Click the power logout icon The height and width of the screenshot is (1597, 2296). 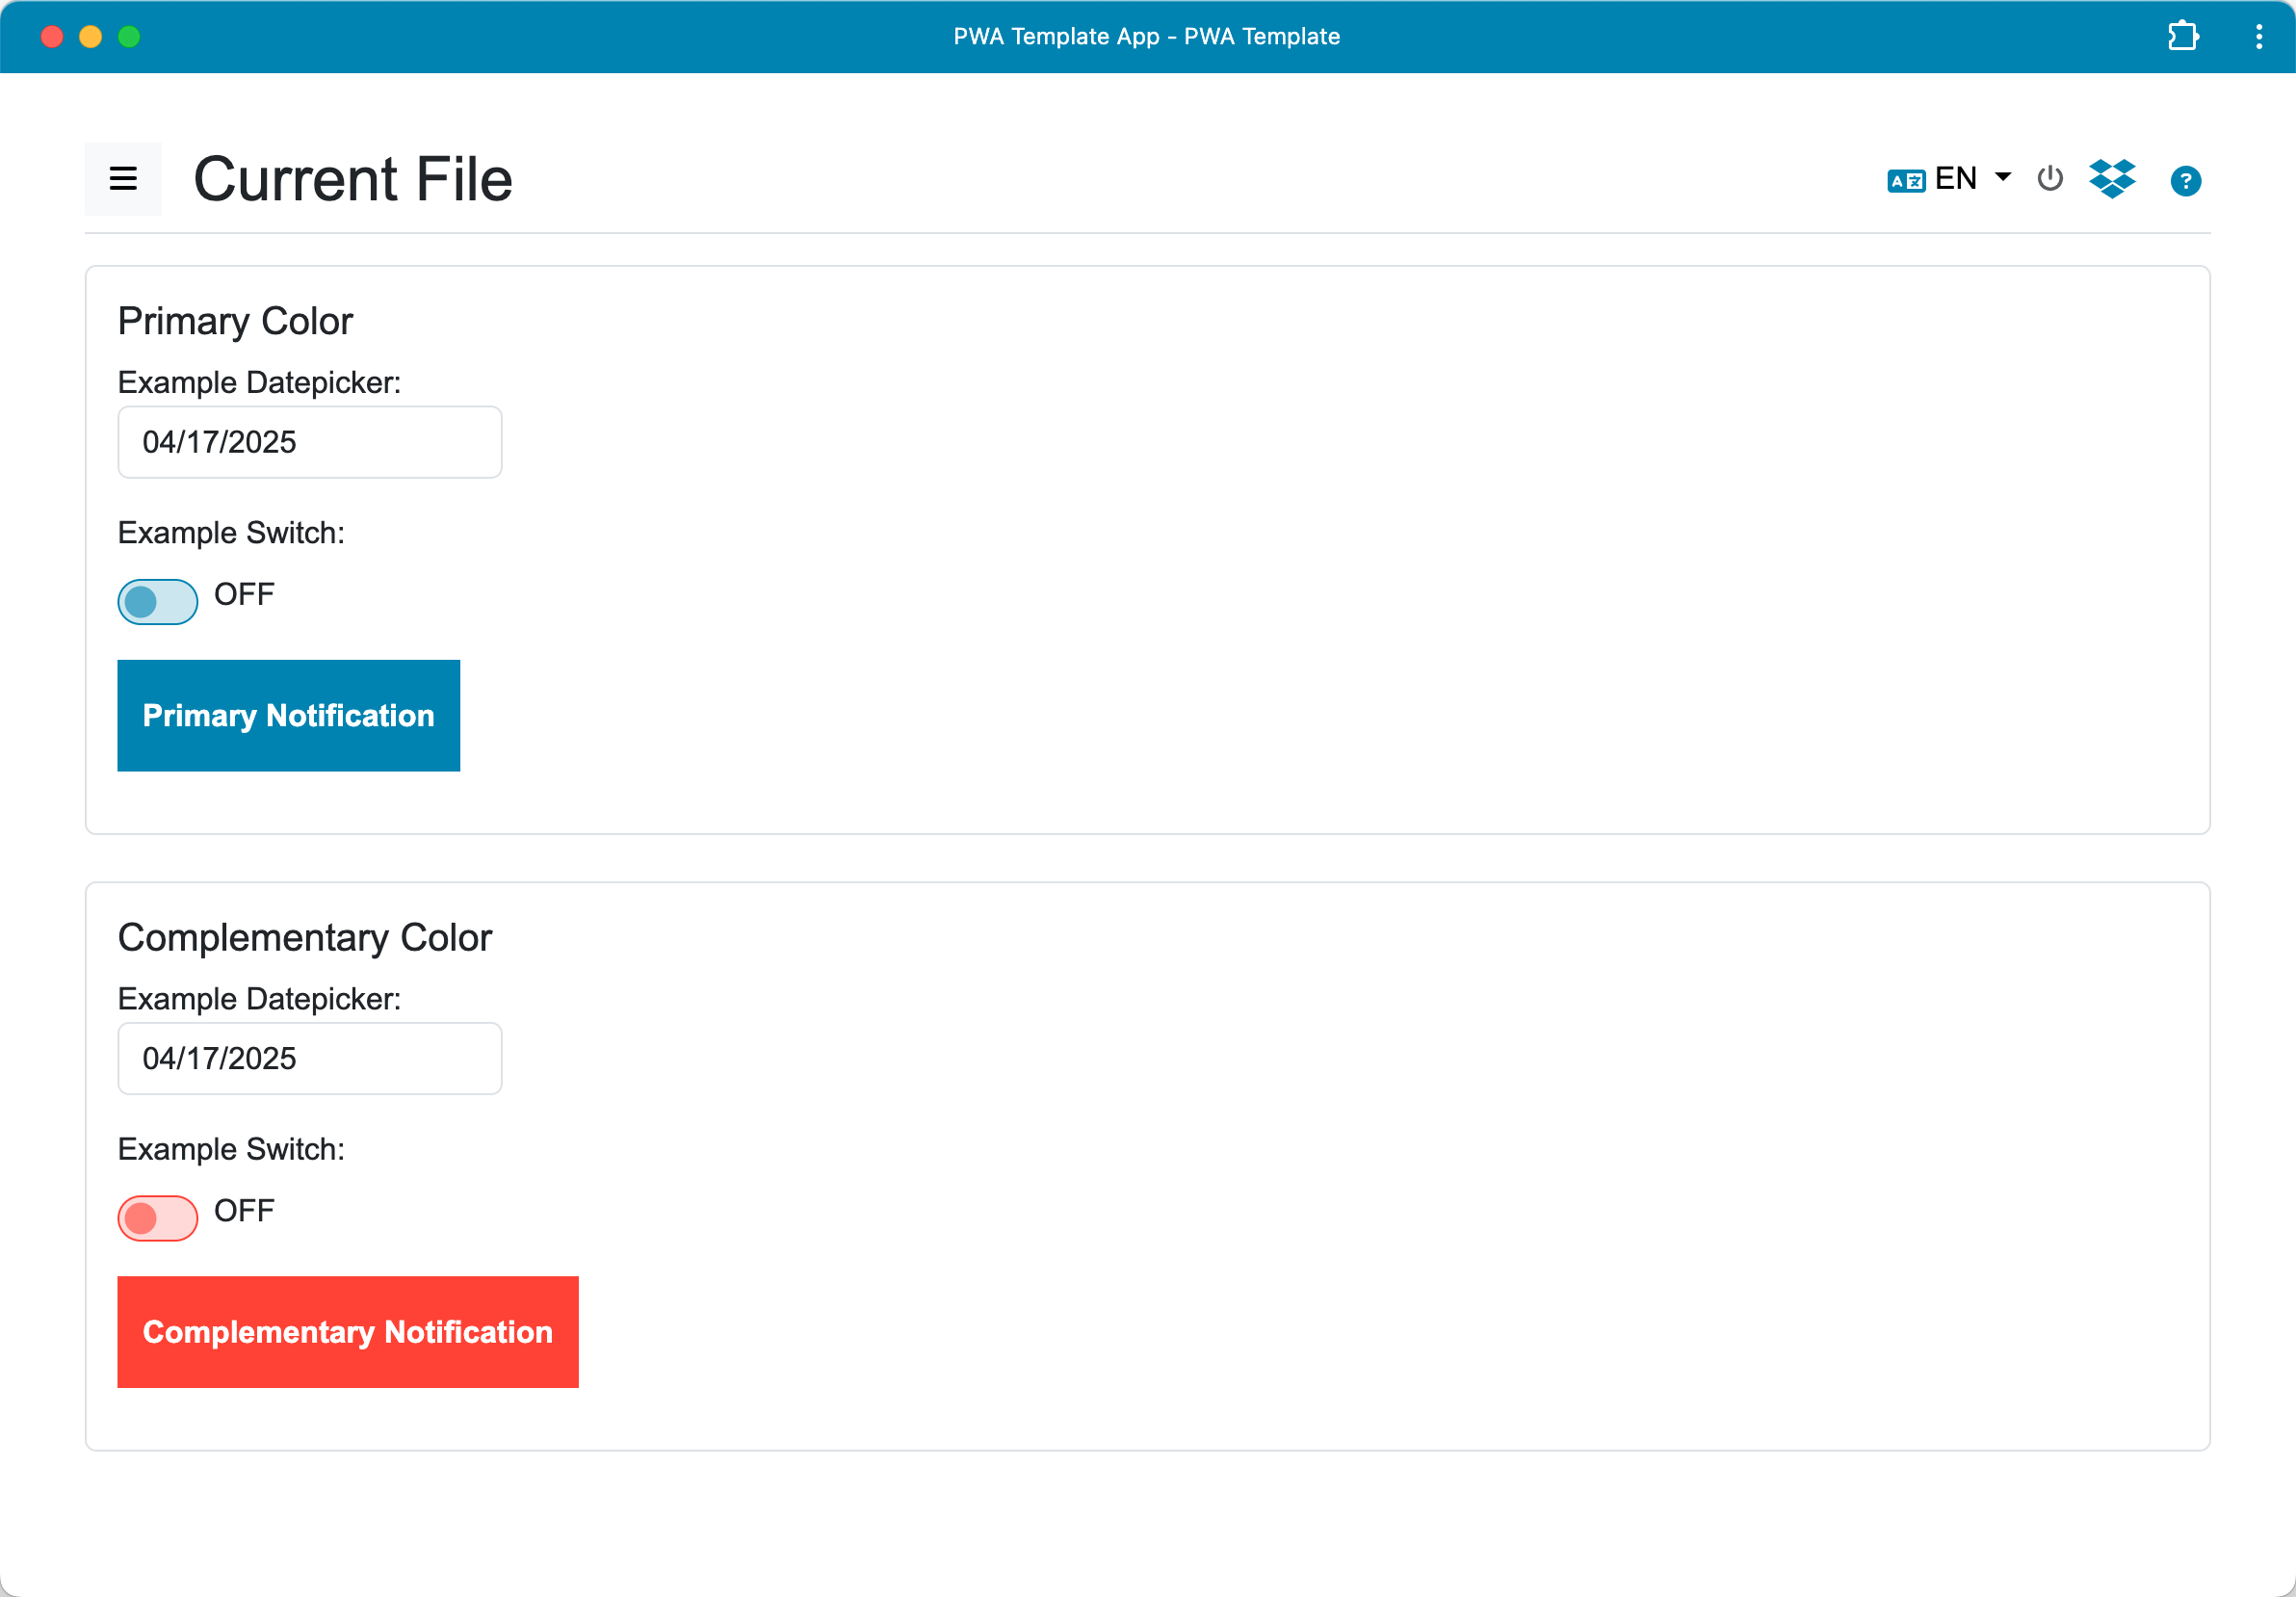2049,179
